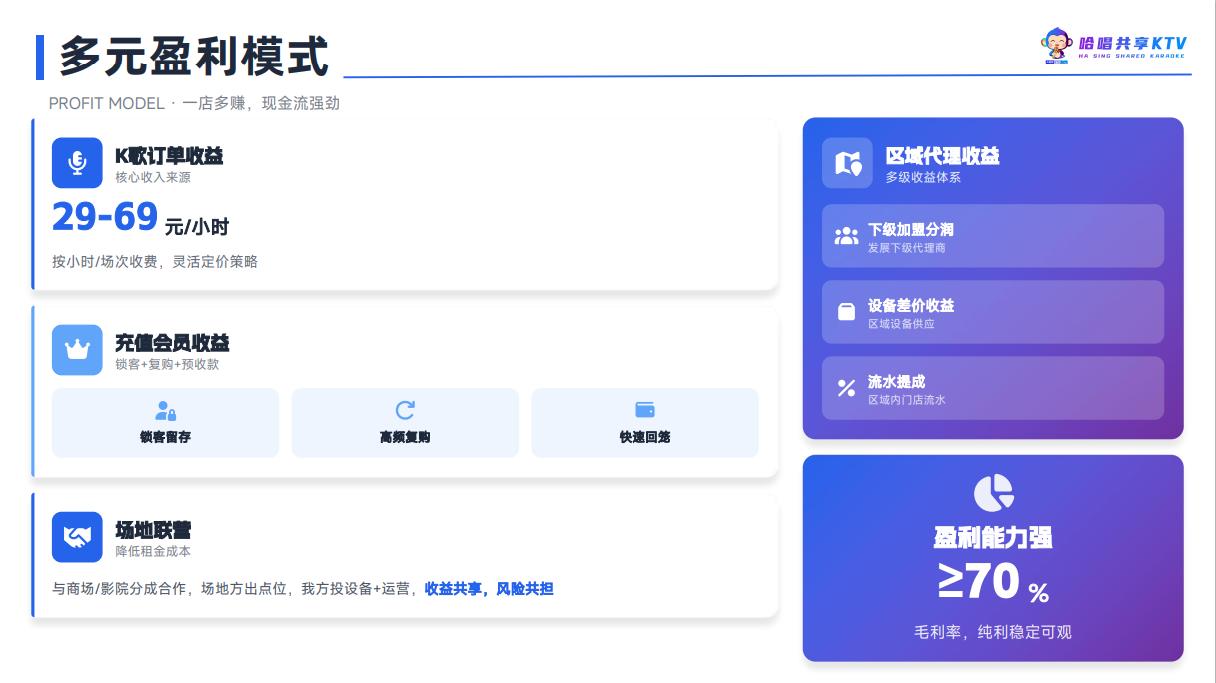Click the 毛利率，纯利稳定可观 line
The width and height of the screenshot is (1216, 683).
pyautogui.click(x=993, y=632)
